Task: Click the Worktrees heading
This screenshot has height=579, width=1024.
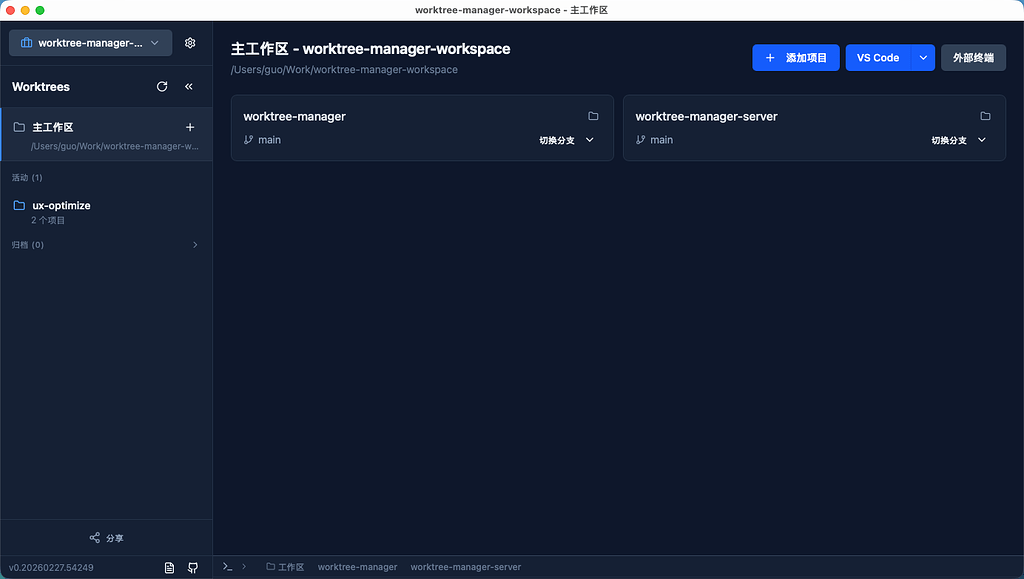Action: [x=40, y=87]
